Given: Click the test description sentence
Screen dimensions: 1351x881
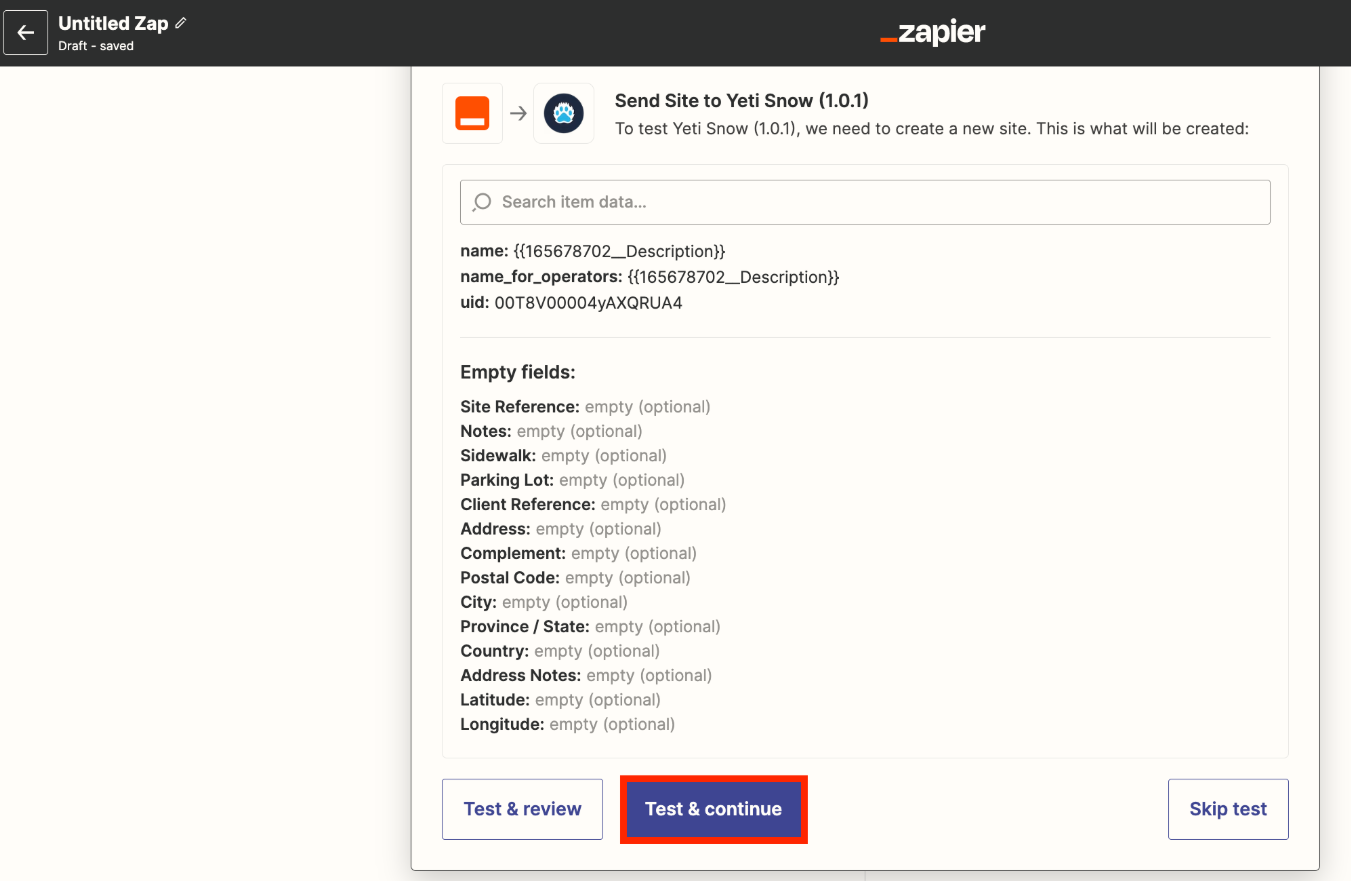Looking at the screenshot, I should coord(932,129).
